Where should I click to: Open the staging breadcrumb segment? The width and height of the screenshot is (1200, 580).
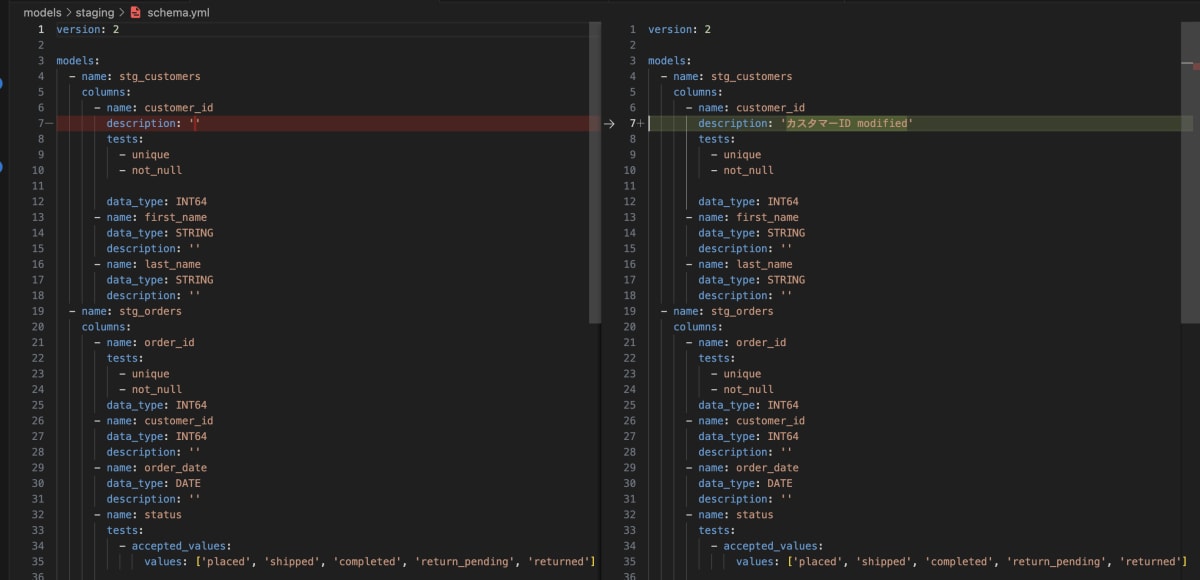pyautogui.click(x=95, y=13)
